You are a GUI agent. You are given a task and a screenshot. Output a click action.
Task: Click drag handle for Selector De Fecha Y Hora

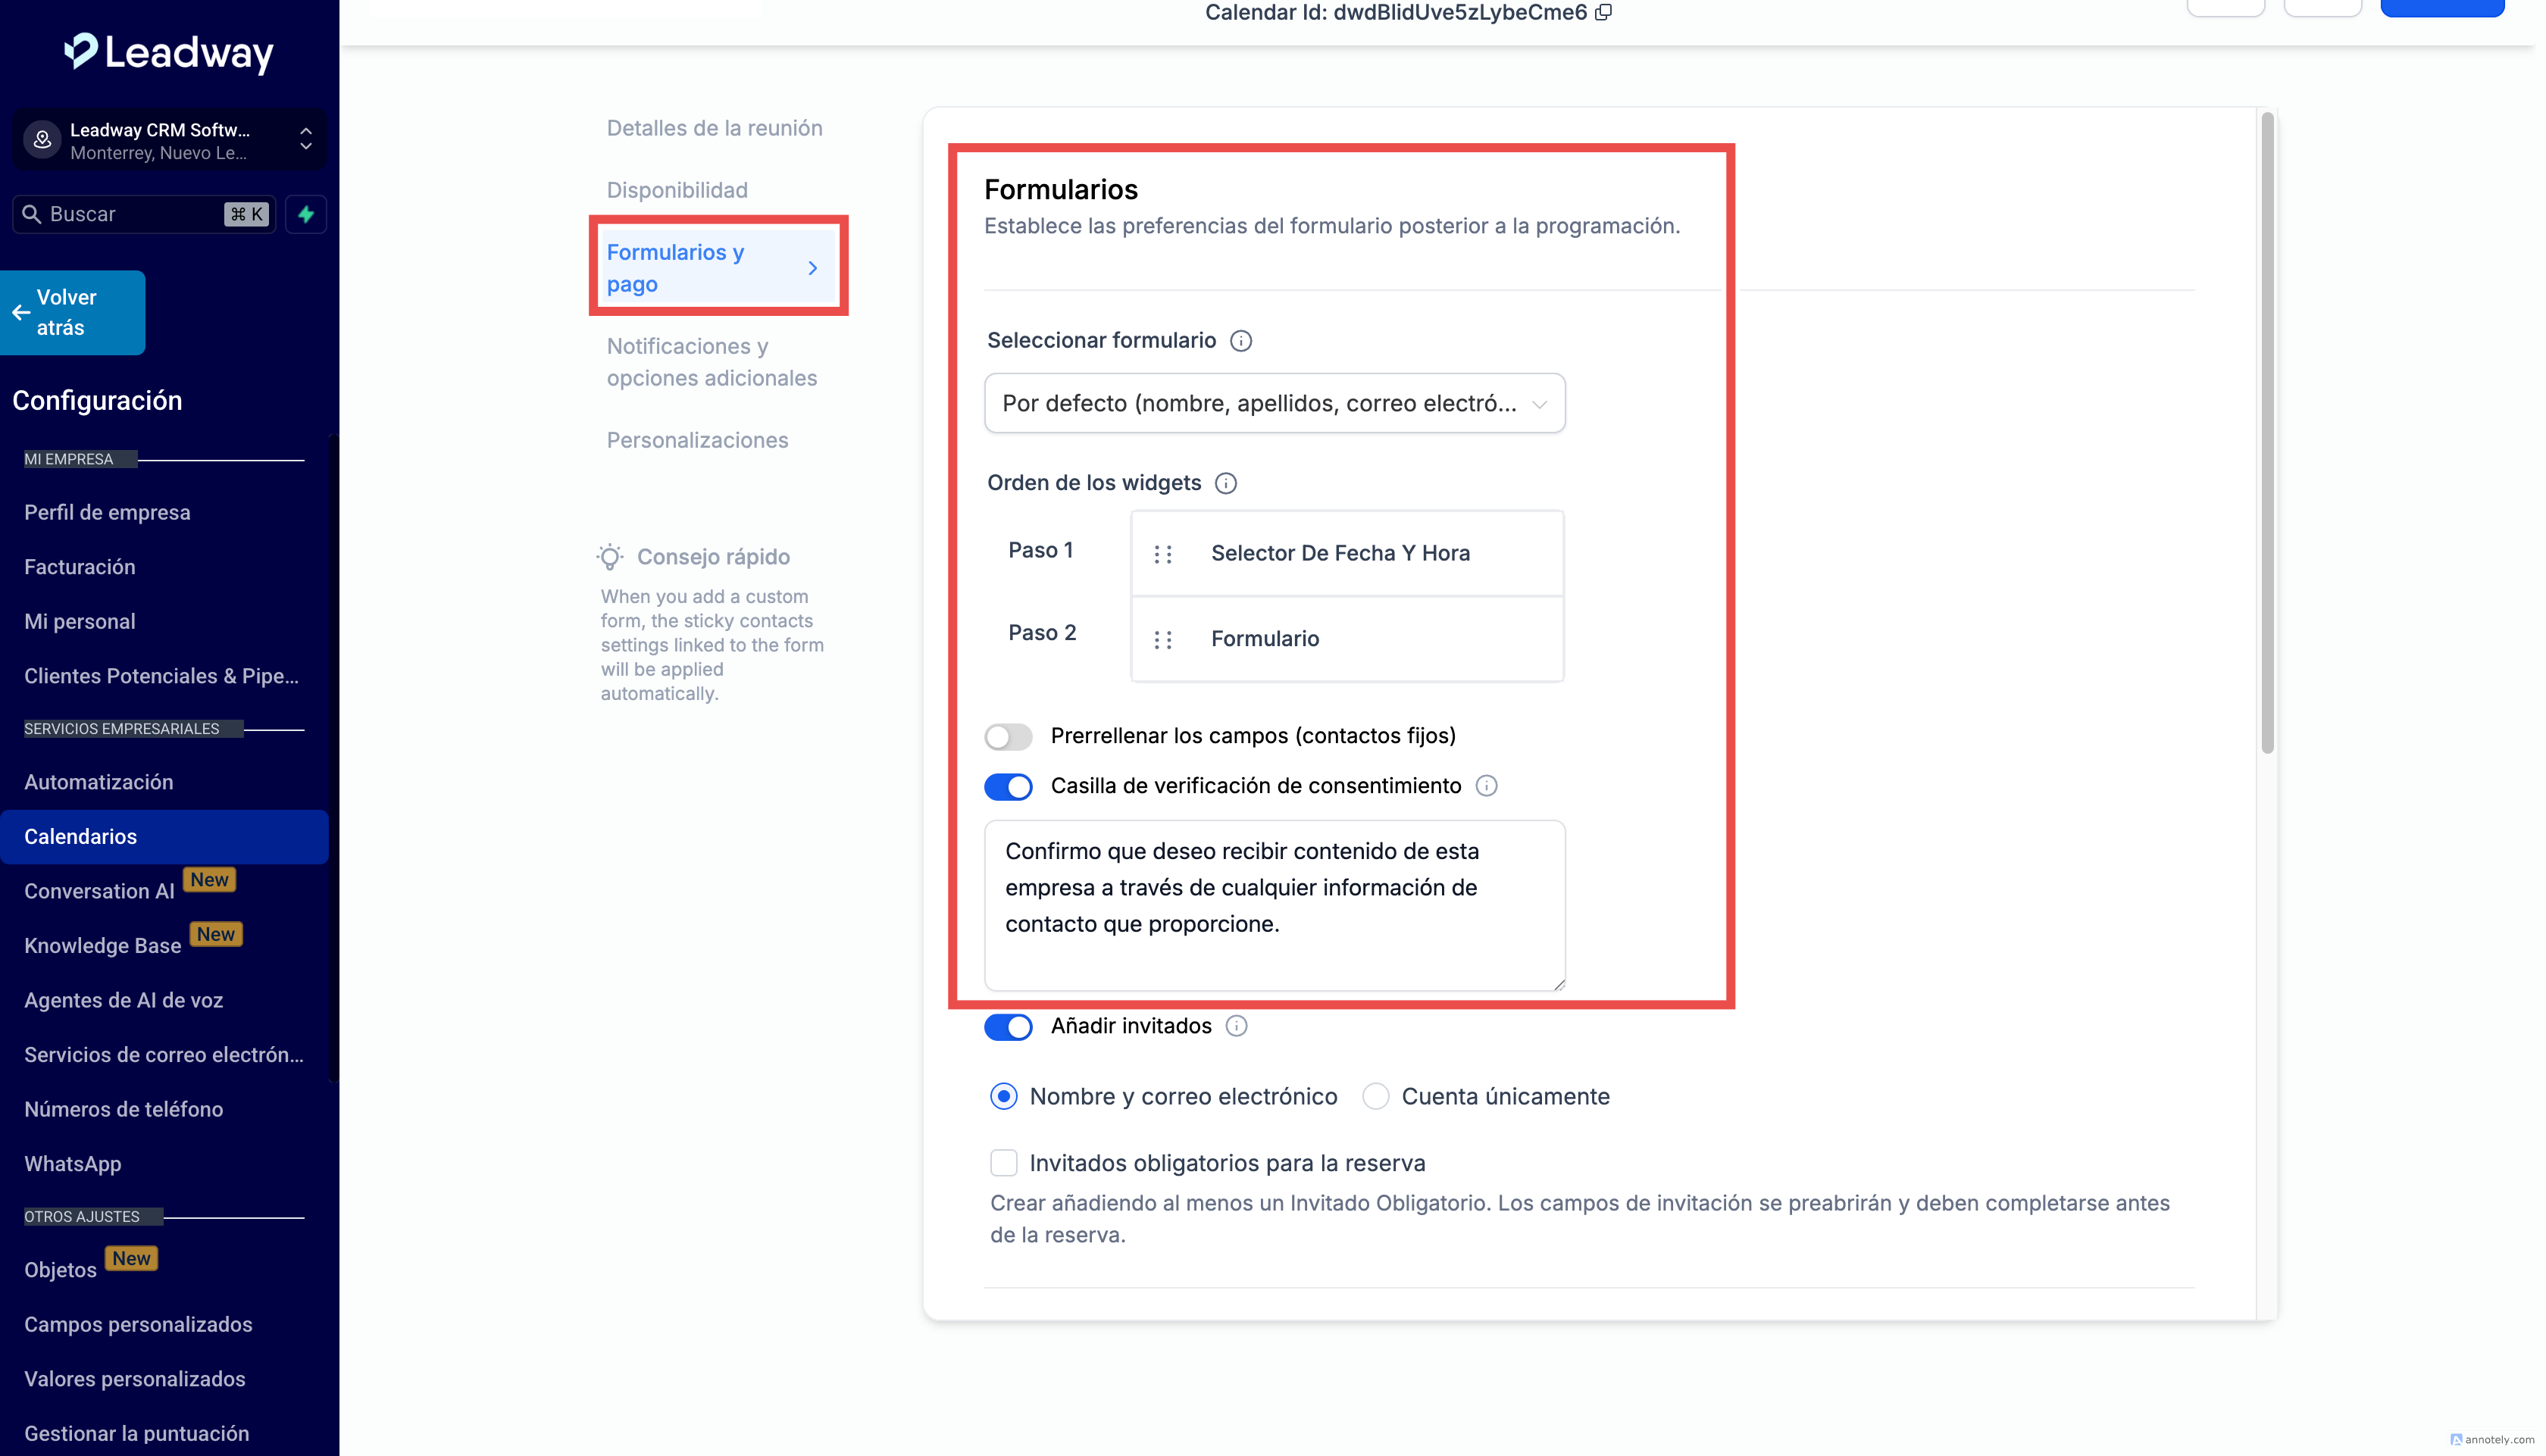[x=1162, y=554]
